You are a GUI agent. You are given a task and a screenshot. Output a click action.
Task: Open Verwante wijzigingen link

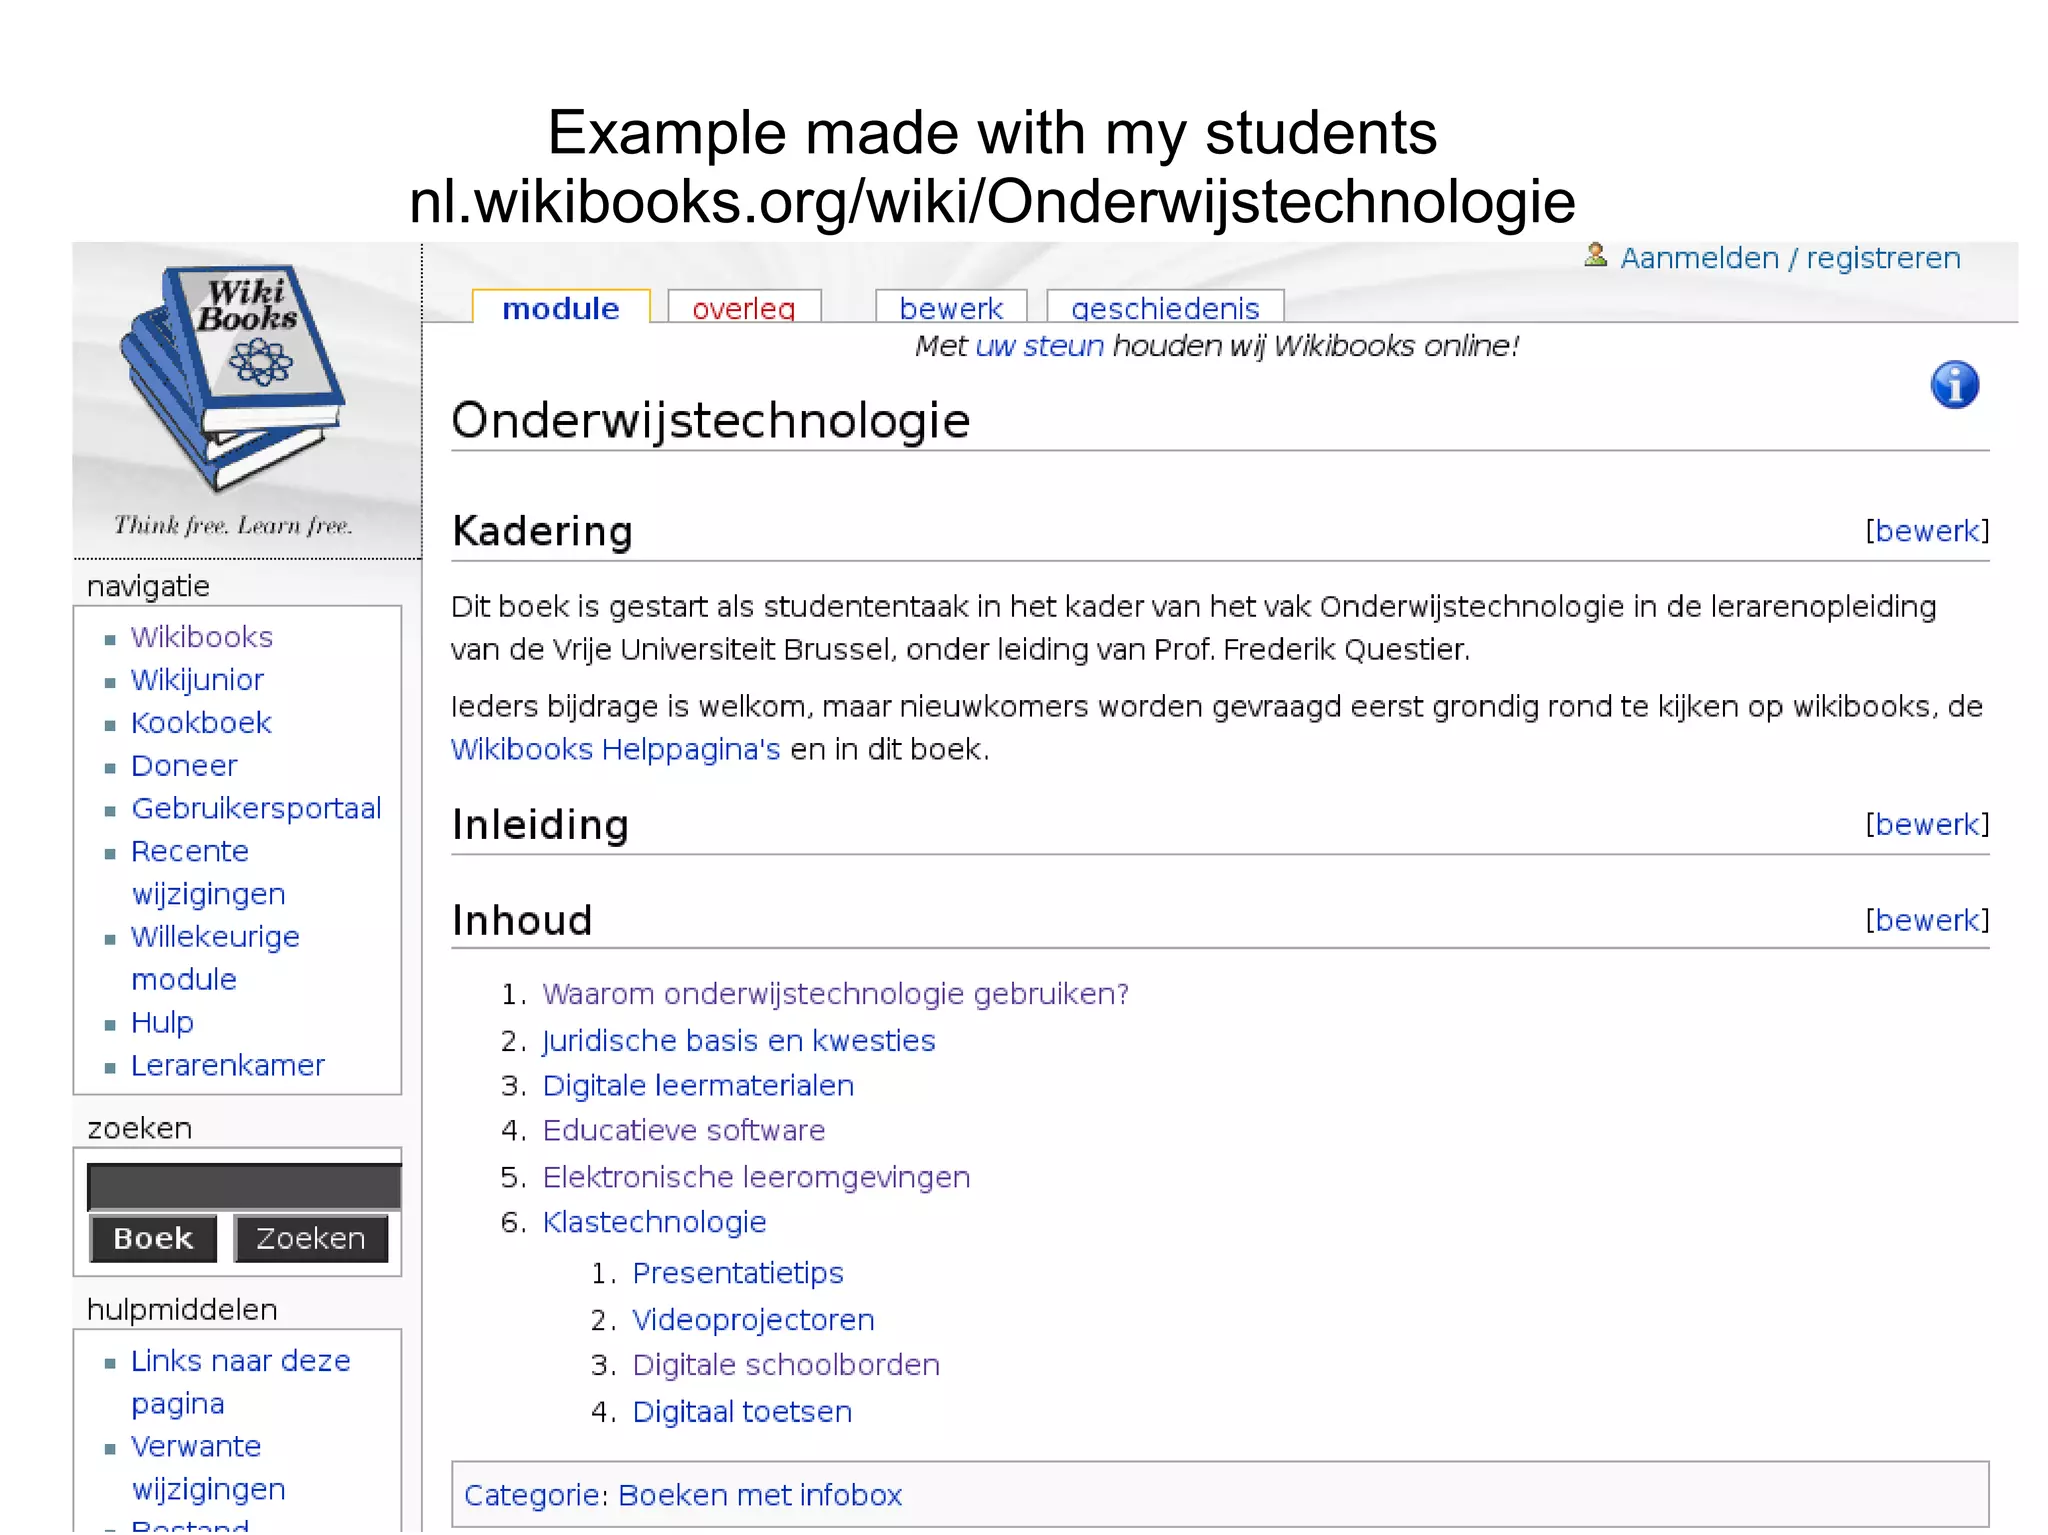coord(208,1468)
